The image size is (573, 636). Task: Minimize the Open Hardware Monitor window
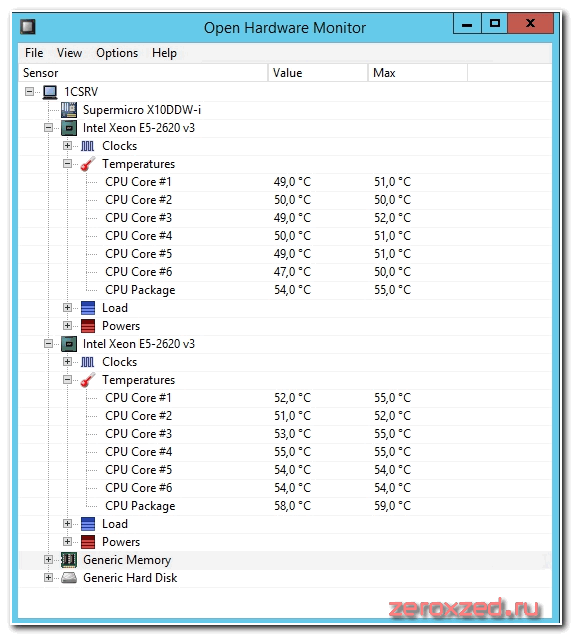[467, 24]
